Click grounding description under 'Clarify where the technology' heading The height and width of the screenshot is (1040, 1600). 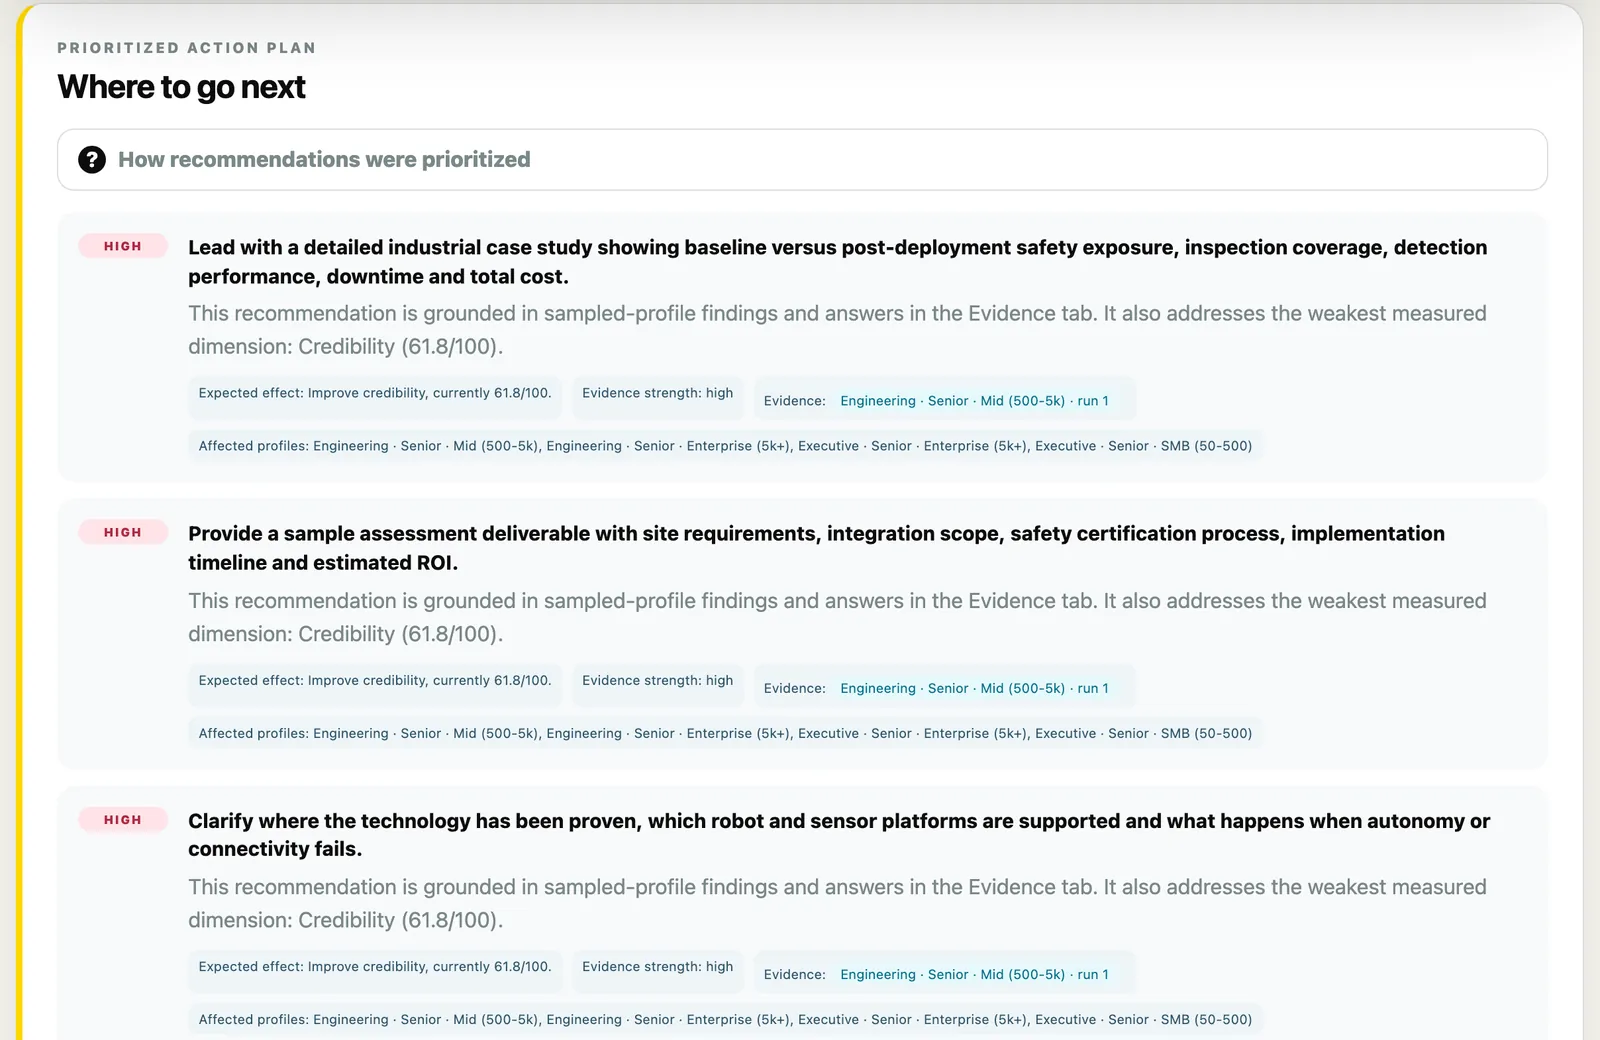[837, 903]
